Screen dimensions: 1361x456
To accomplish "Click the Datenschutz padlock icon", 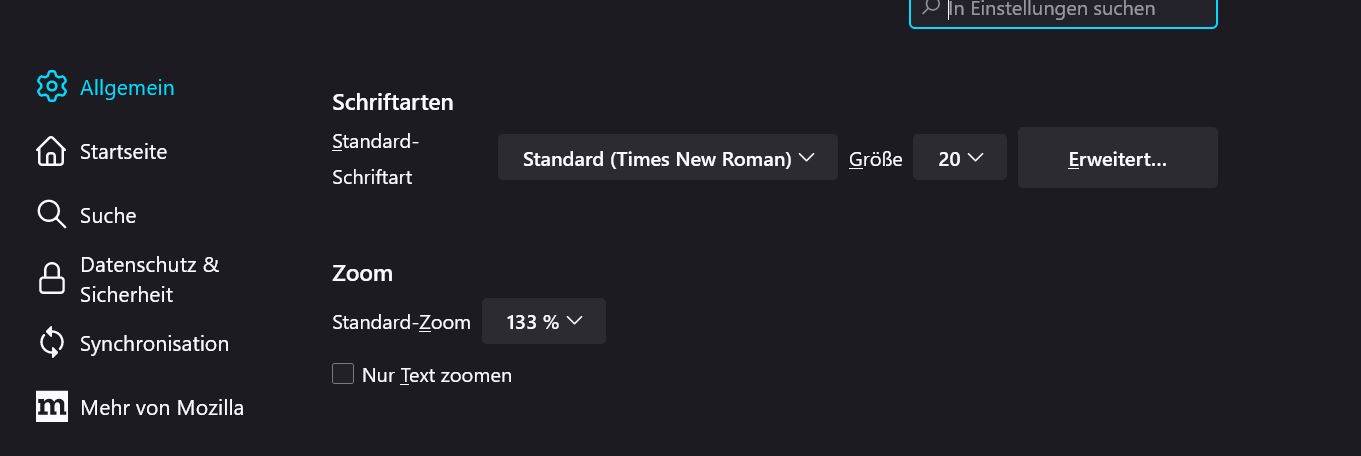I will 51,279.
